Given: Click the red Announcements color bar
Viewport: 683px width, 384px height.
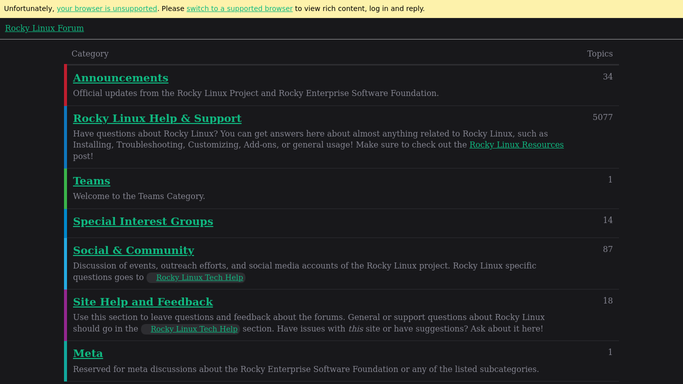Looking at the screenshot, I should pos(65,85).
